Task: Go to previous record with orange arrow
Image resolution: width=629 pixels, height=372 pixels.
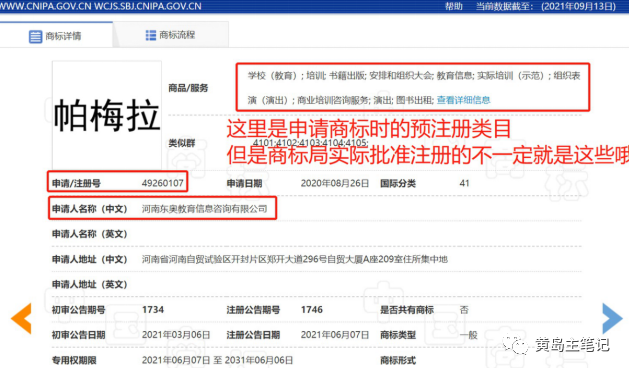Action: [x=21, y=318]
